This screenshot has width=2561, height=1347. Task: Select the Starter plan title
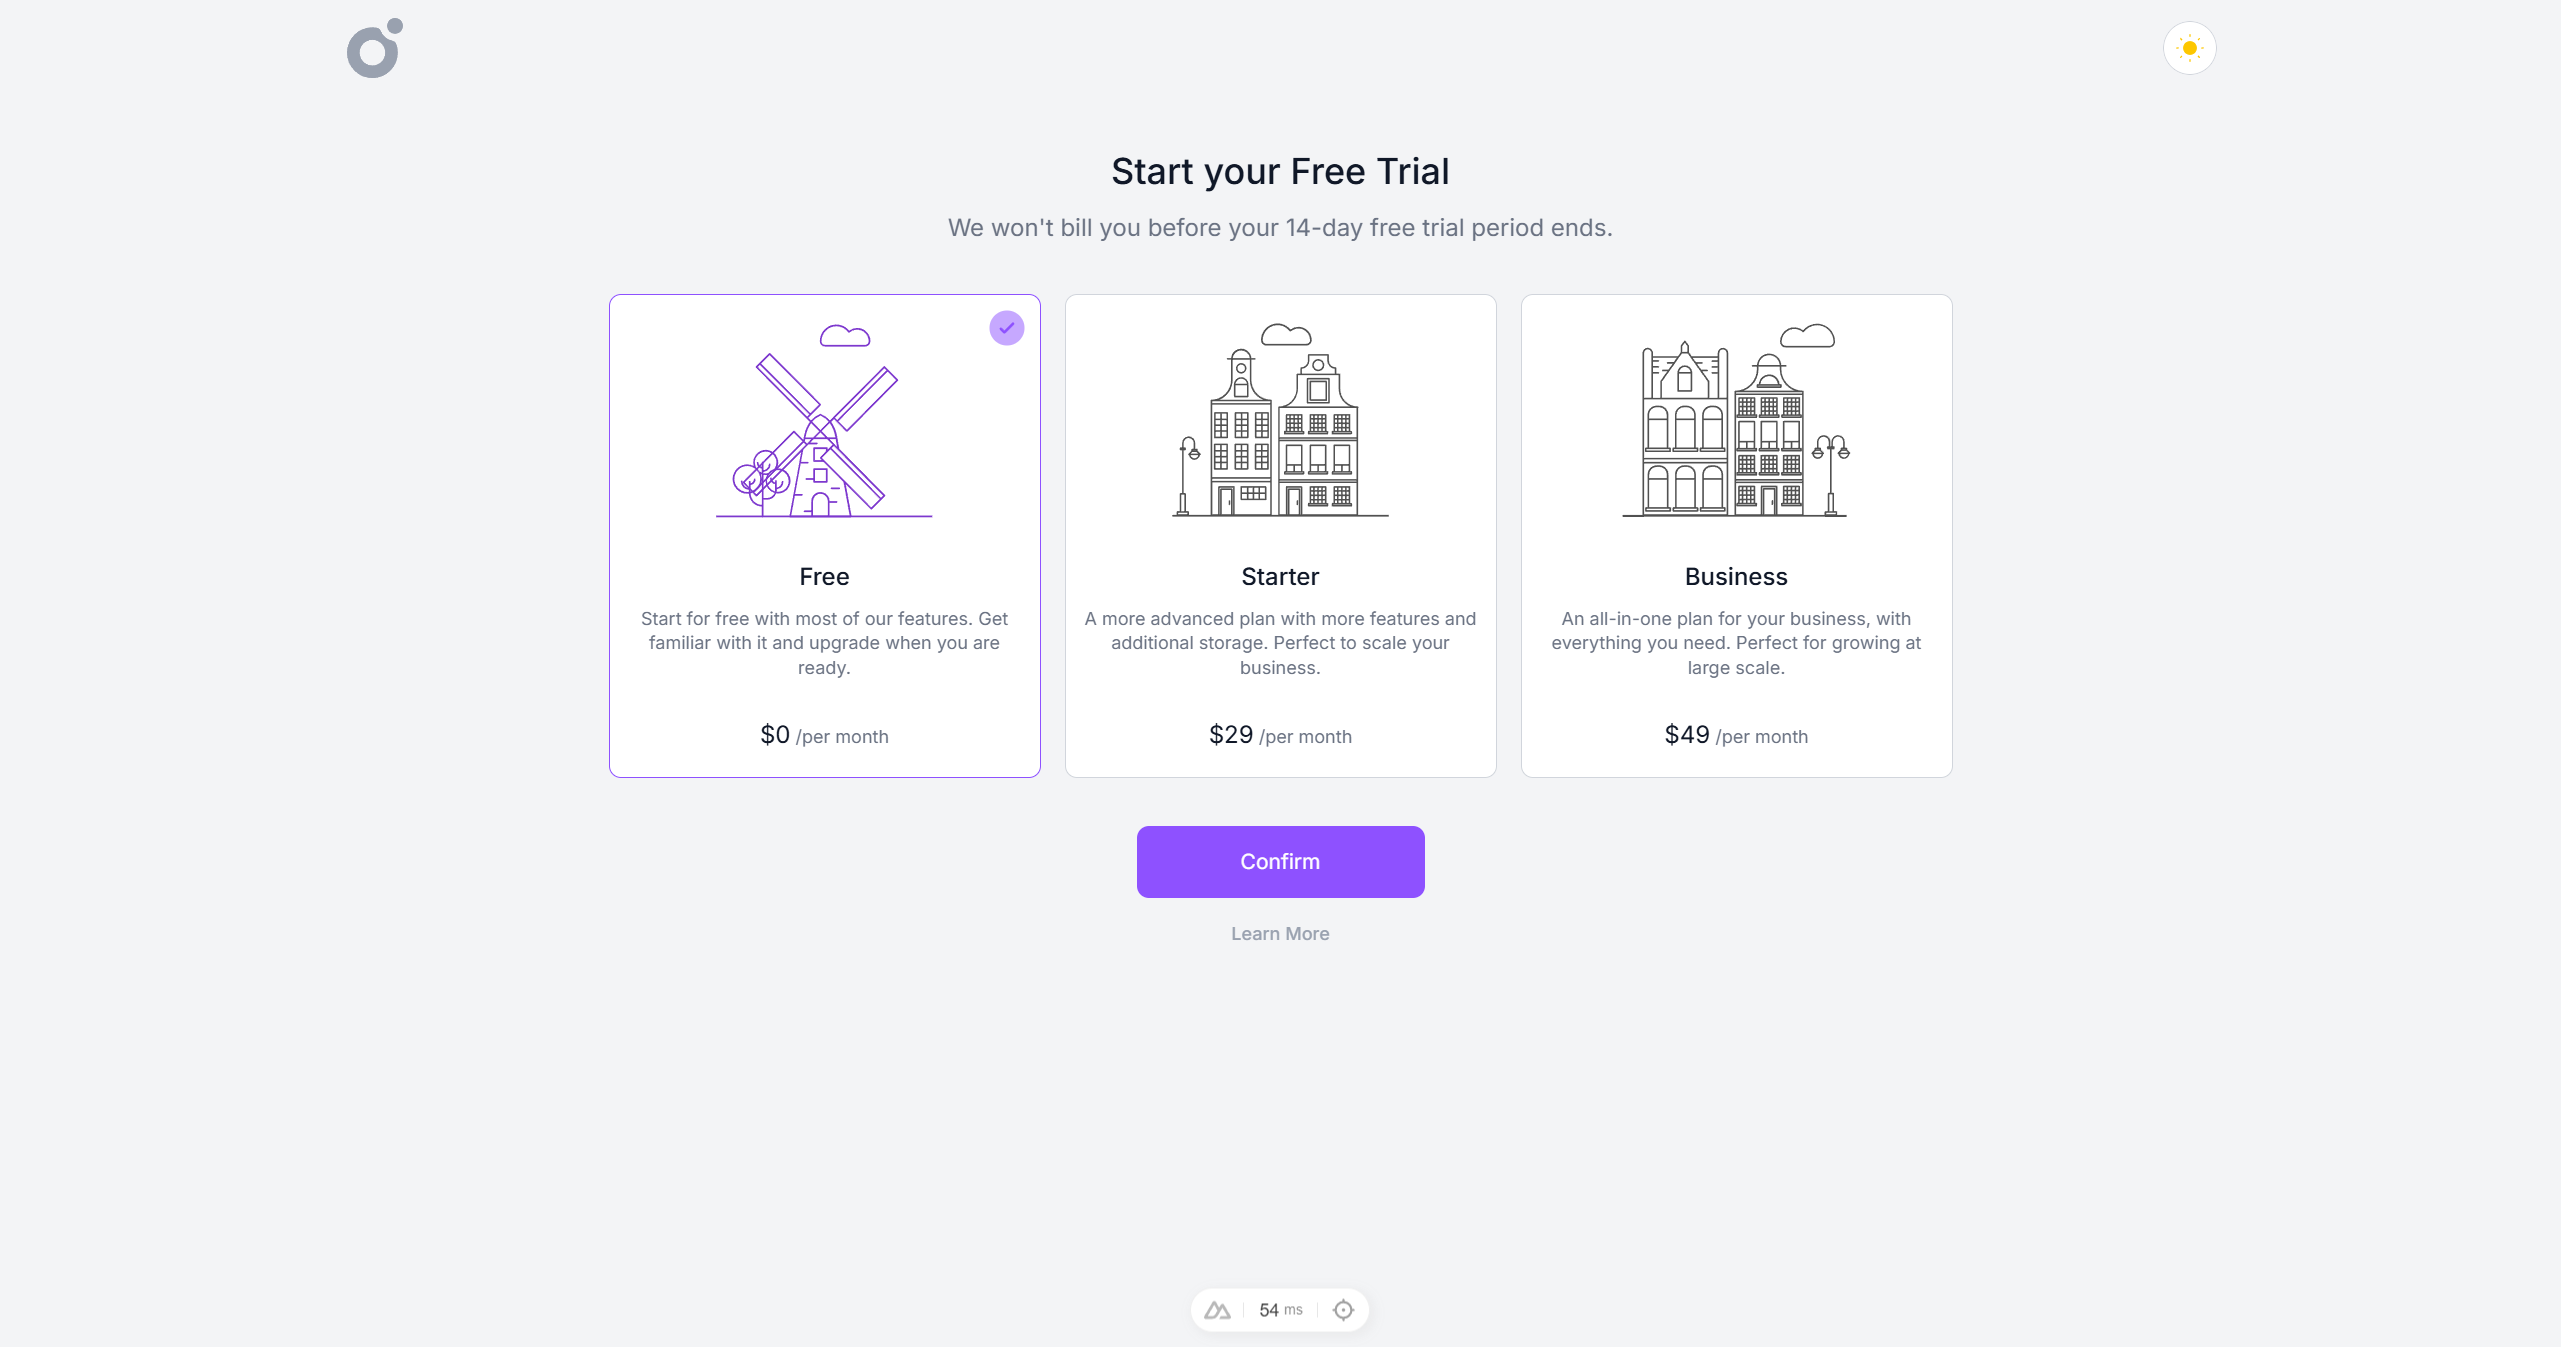[x=1280, y=577]
